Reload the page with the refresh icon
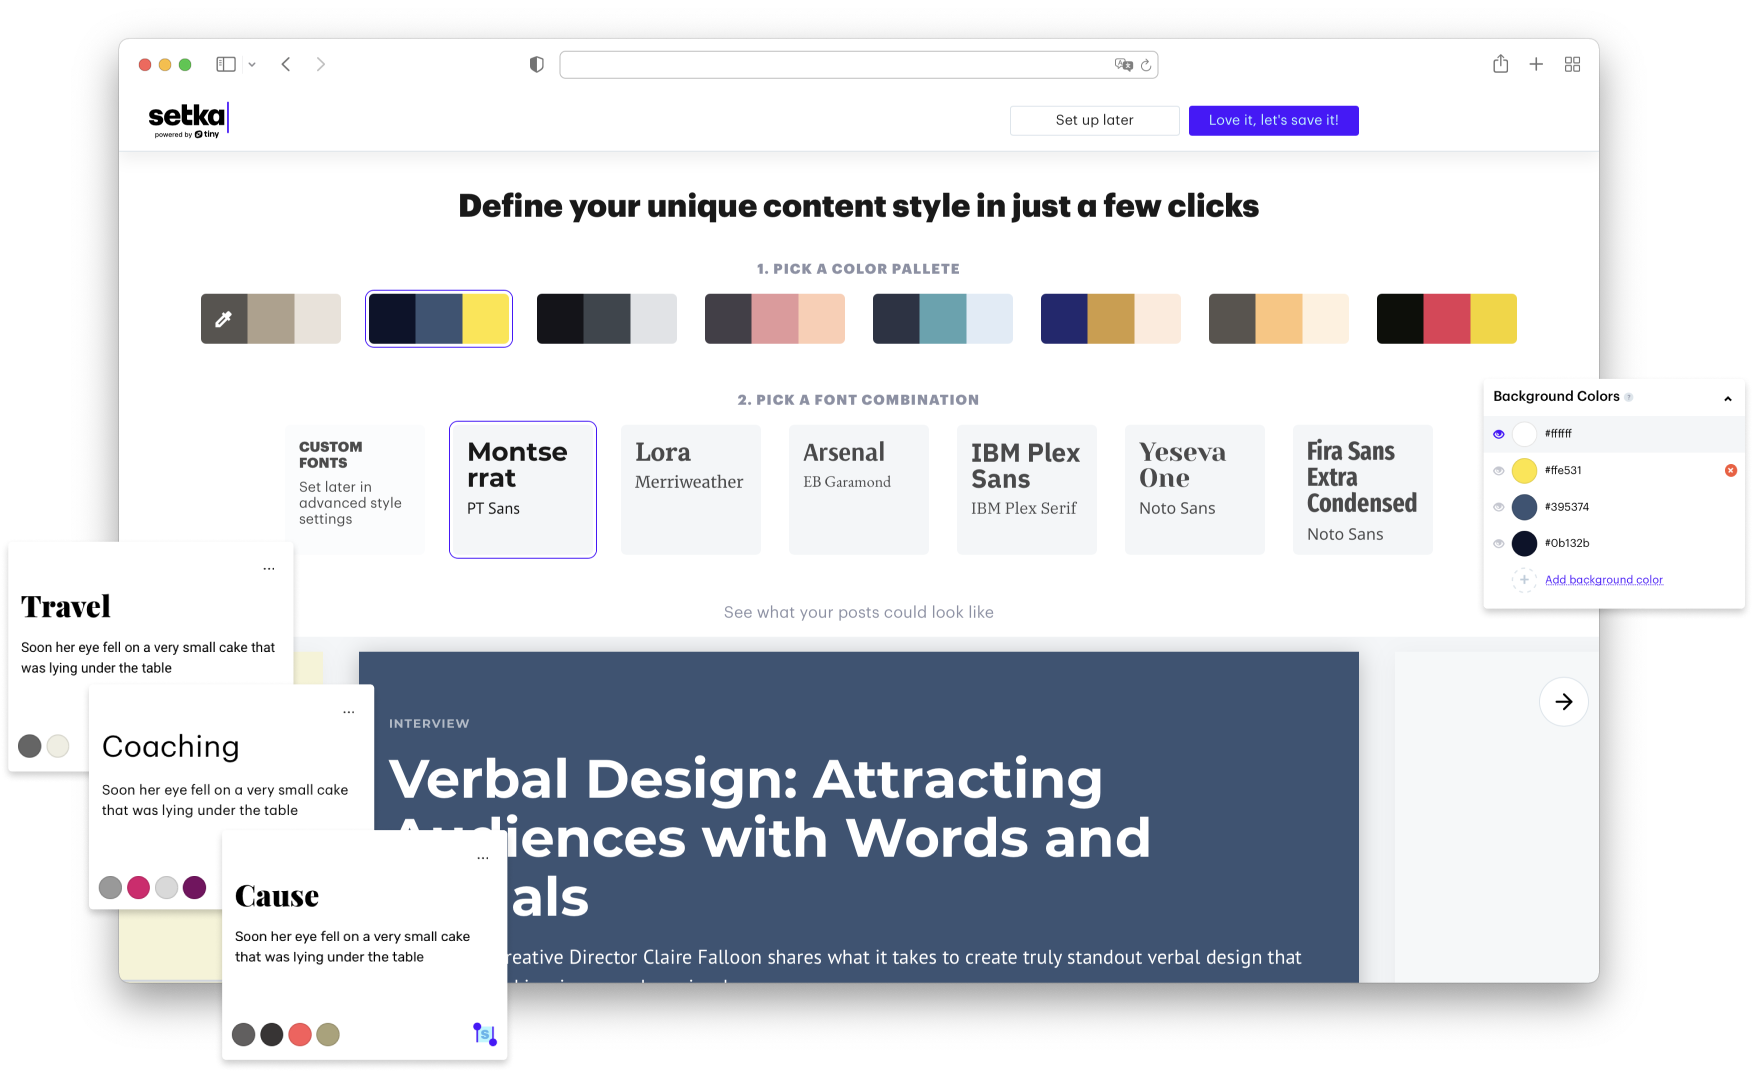 point(1146,65)
